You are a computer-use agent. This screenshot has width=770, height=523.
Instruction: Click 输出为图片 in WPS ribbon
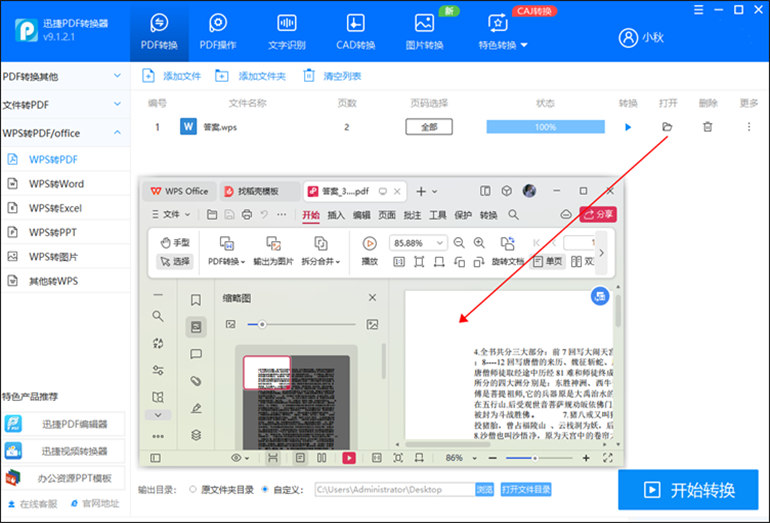[x=273, y=251]
